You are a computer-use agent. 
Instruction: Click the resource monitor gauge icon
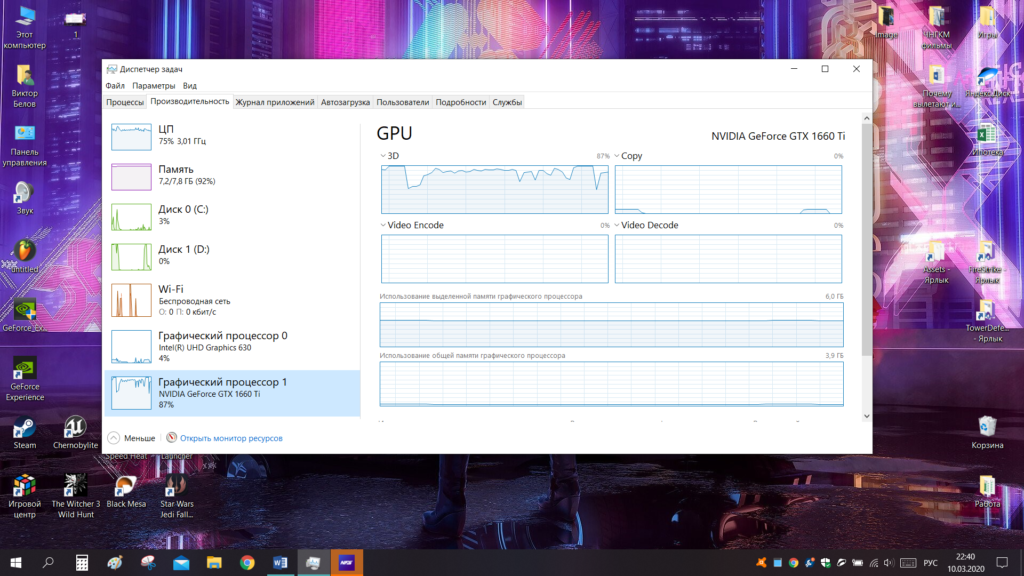[x=171, y=438]
